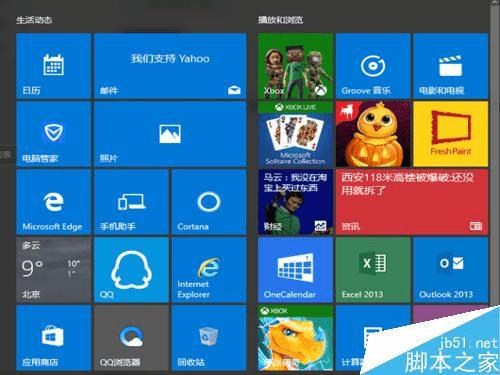Image resolution: width=500 pixels, height=375 pixels.
Task: Launch the Excel 2013 tile
Action: [373, 270]
